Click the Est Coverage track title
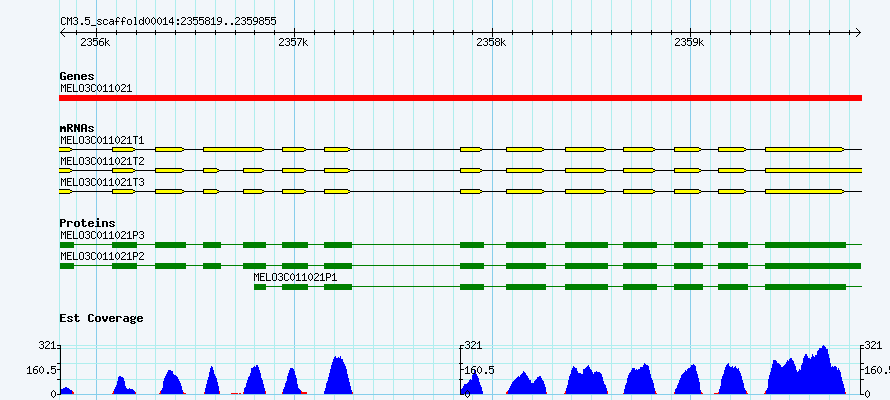Image resolution: width=890 pixels, height=400 pixels. click(x=102, y=318)
